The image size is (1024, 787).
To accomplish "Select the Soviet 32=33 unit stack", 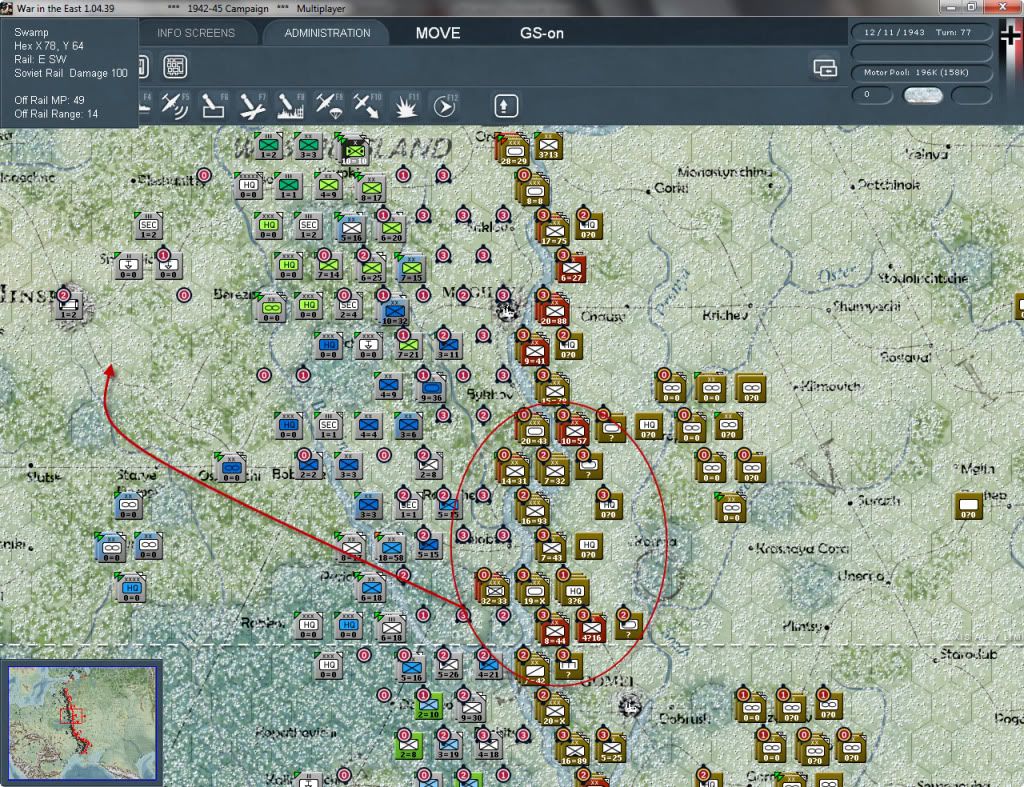I will click(x=494, y=590).
